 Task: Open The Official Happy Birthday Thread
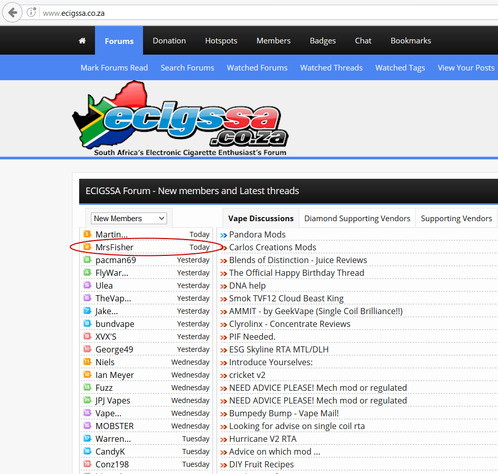(296, 273)
